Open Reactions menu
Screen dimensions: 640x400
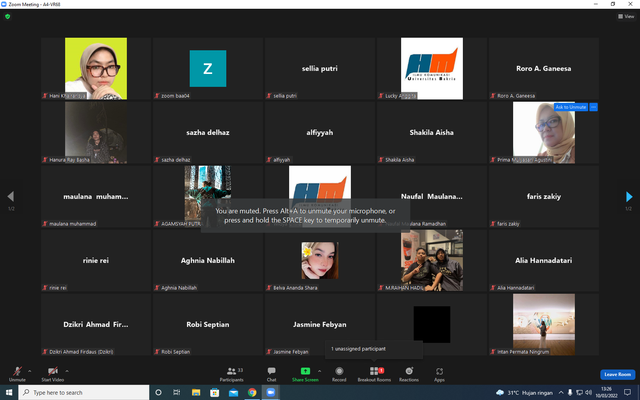[409, 374]
